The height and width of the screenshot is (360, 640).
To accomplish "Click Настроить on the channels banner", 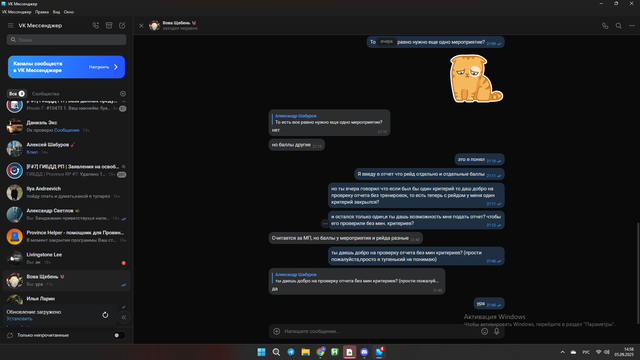I will point(99,67).
